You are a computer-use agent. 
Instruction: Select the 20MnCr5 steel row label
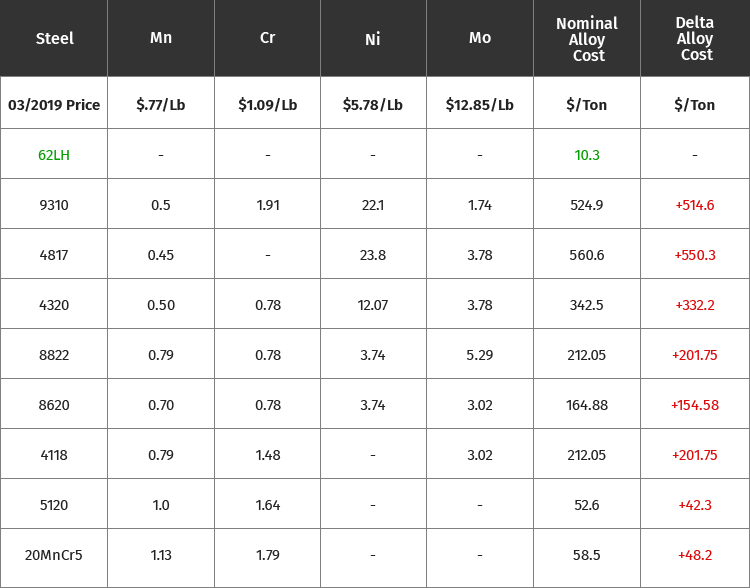[54, 555]
